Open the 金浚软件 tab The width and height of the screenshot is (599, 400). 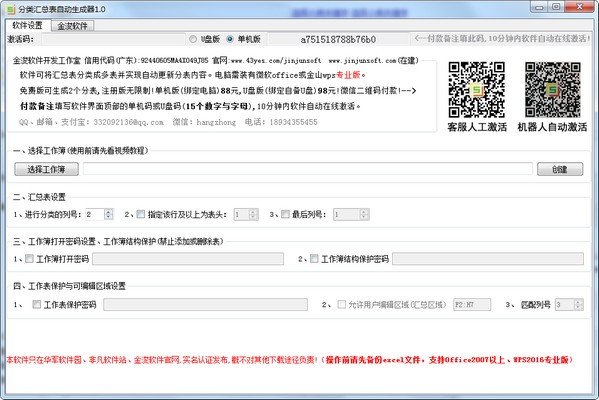(72, 26)
